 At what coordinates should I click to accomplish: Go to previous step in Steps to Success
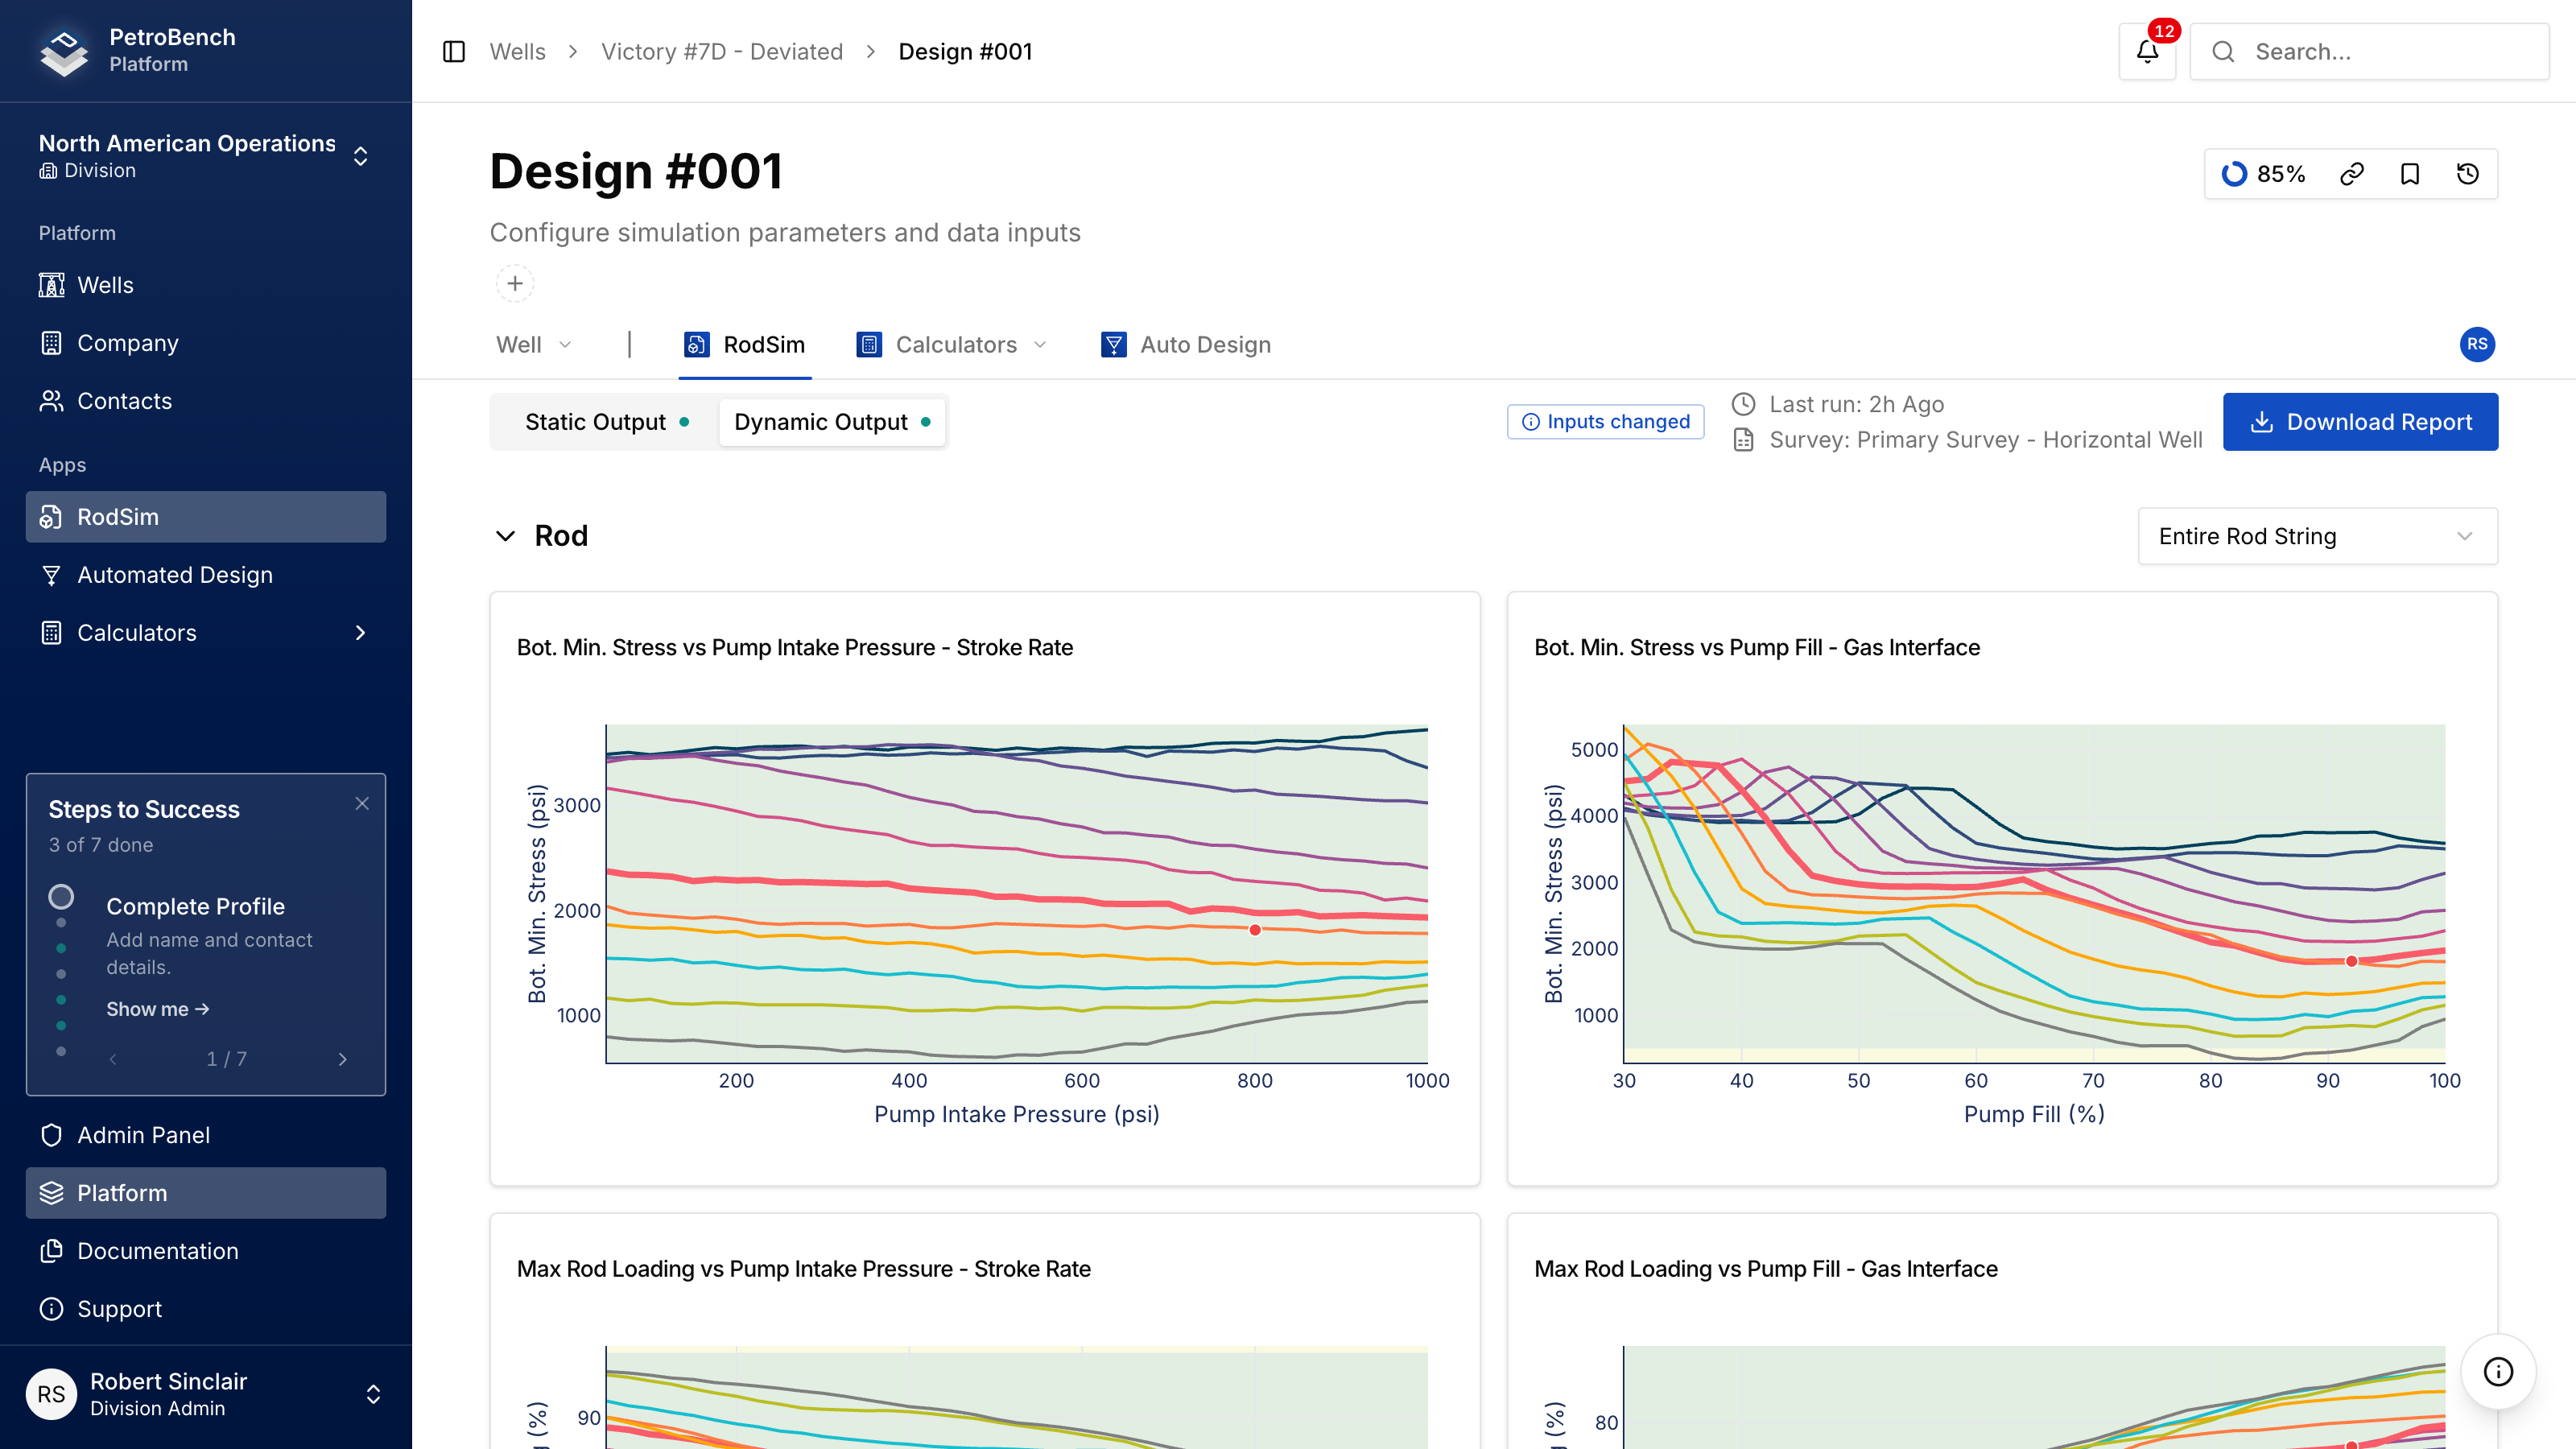[113, 1059]
